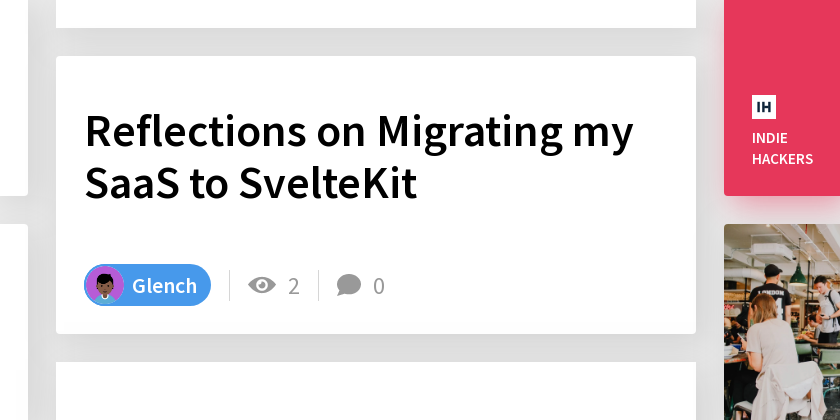Click the HACKERS label text on pink card
This screenshot has height=420, width=840.
point(783,159)
